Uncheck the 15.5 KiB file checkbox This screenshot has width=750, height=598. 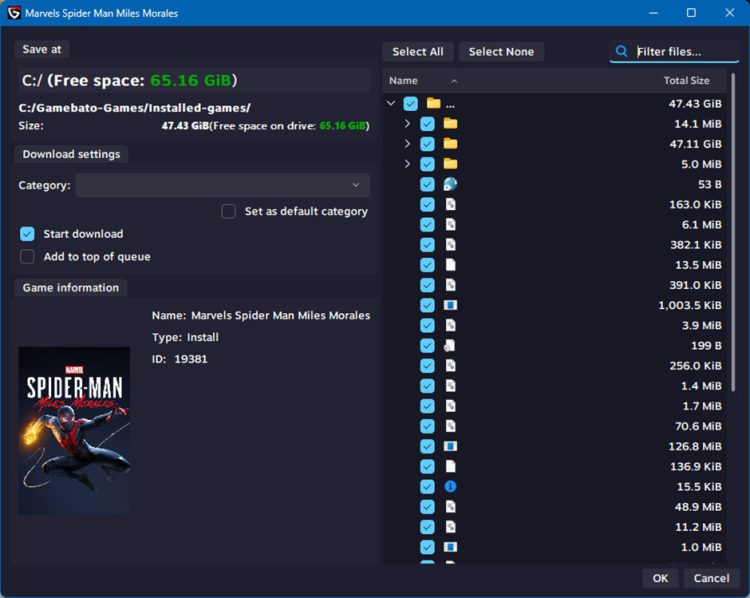coord(427,487)
